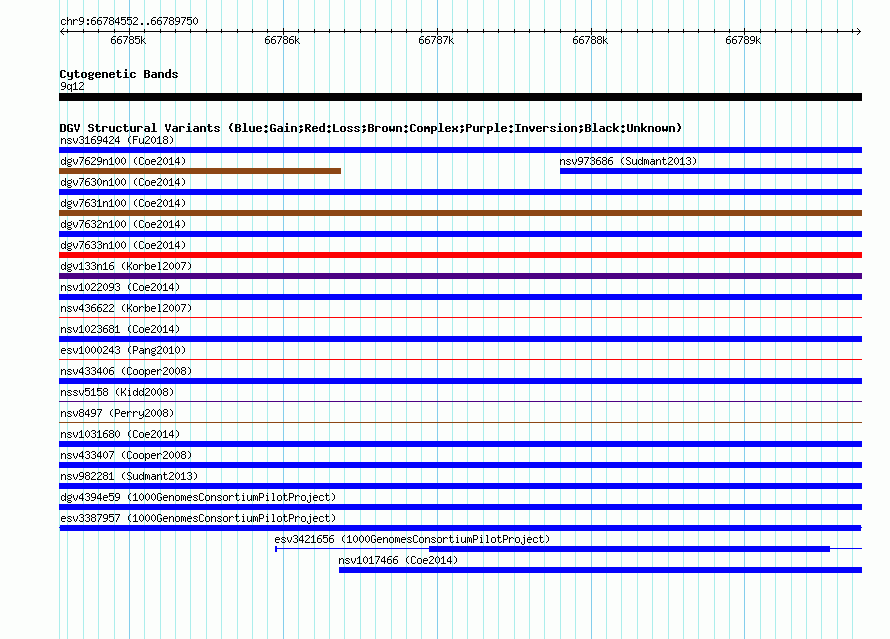Open esv1000243 (Pang2010) variant
Viewport: 890px width, 639px height.
pos(123,350)
